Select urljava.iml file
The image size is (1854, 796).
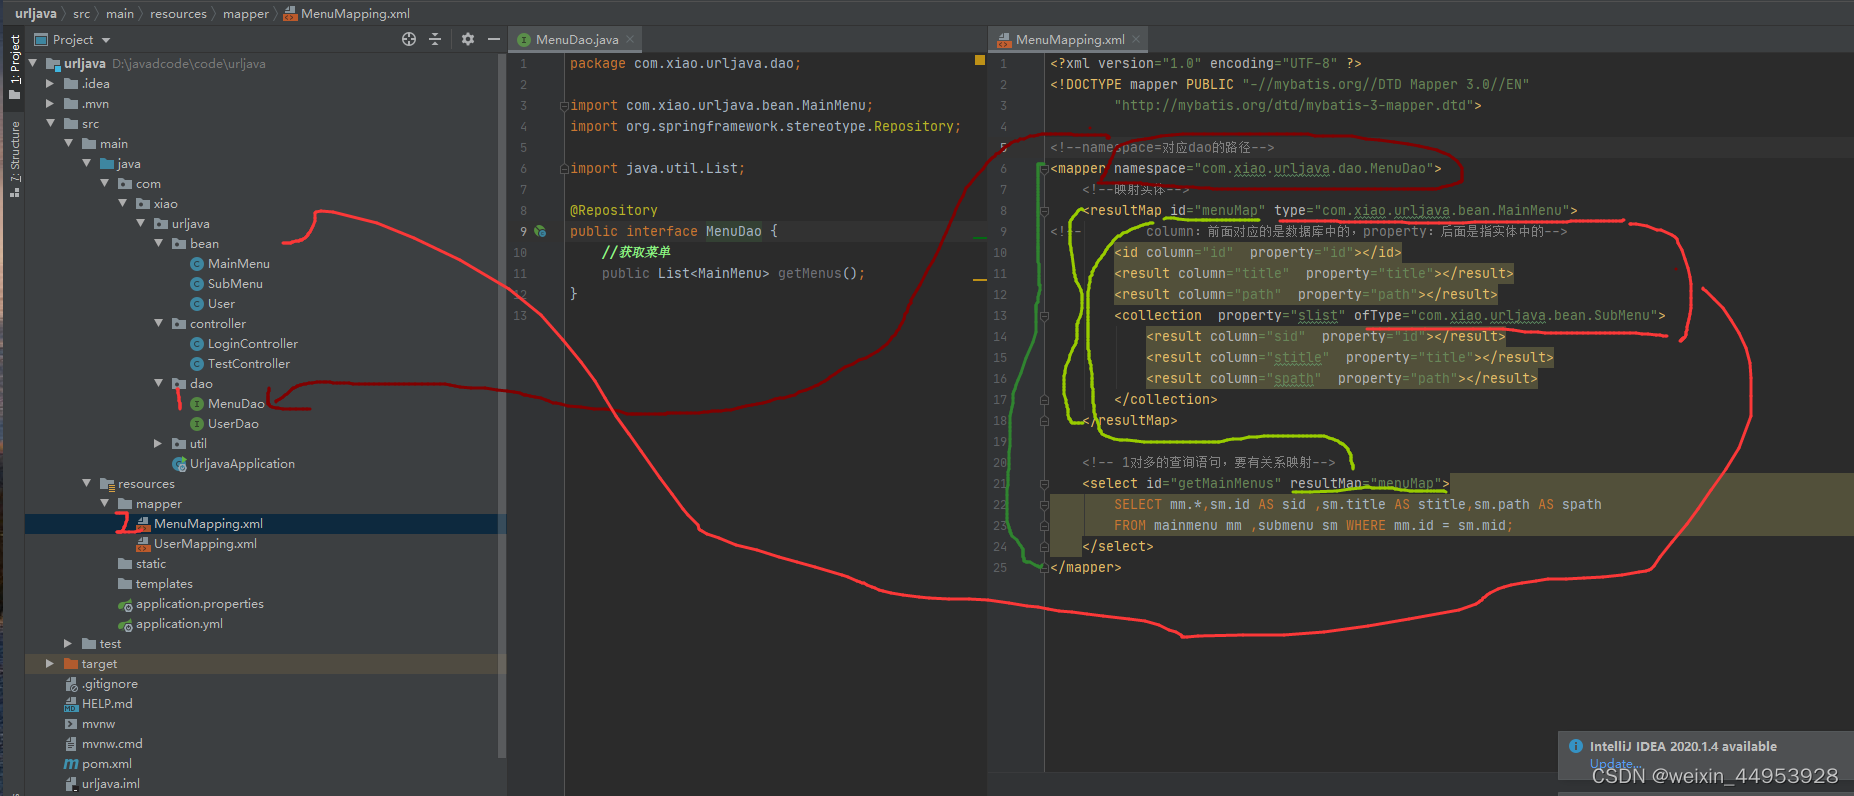pos(110,784)
